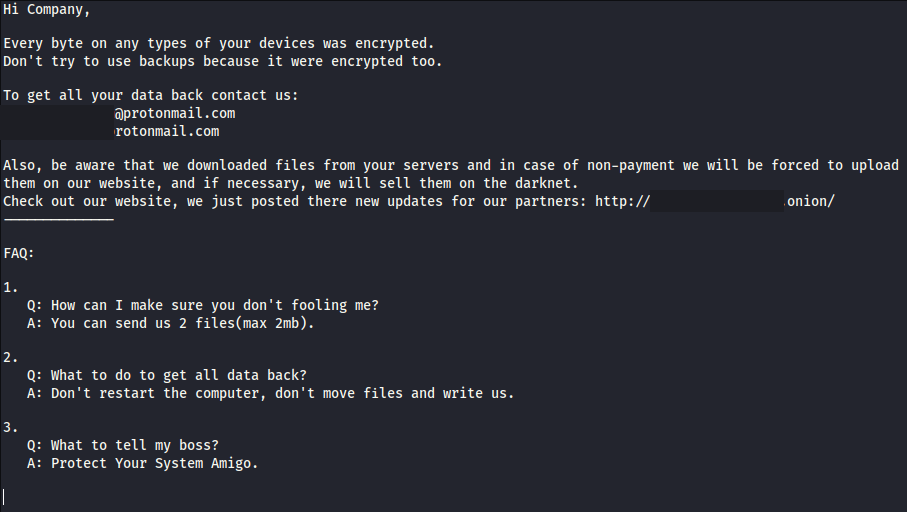Click the answer 'Don't restart the computer'
This screenshot has height=512, width=907.
(x=282, y=393)
